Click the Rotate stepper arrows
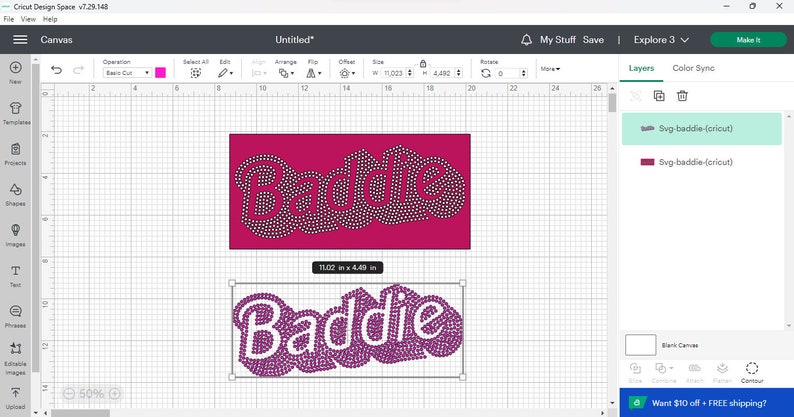The width and height of the screenshot is (794, 417). click(x=524, y=73)
